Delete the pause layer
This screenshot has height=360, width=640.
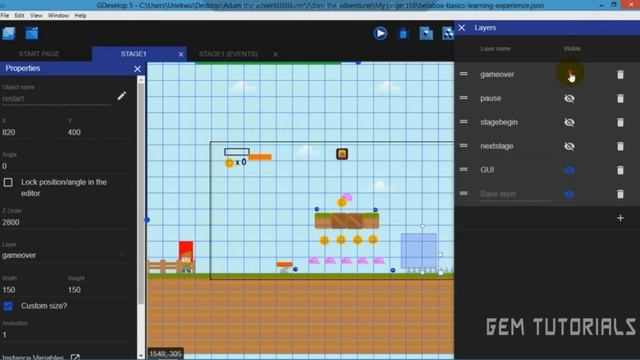coord(620,98)
